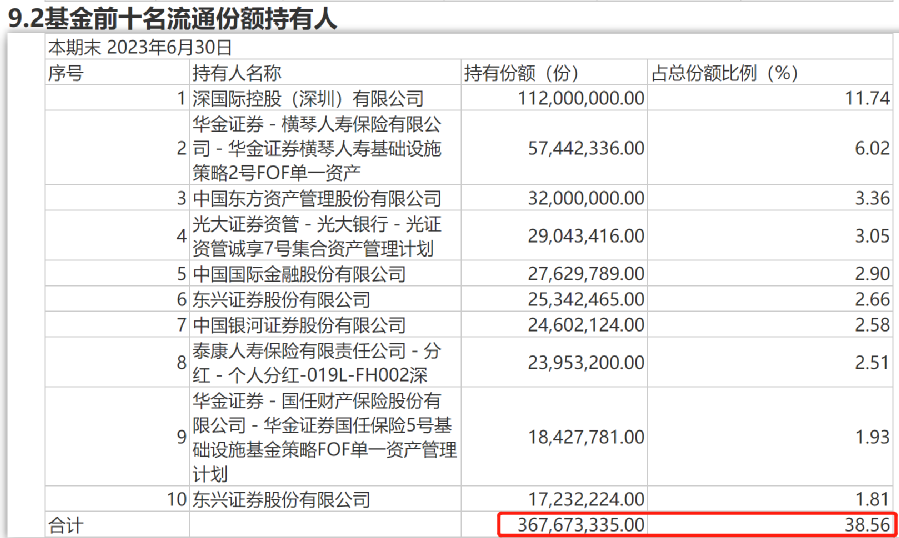The image size is (899, 538).
Task: Click the share value 32,000,000.00
Action: click(x=586, y=198)
